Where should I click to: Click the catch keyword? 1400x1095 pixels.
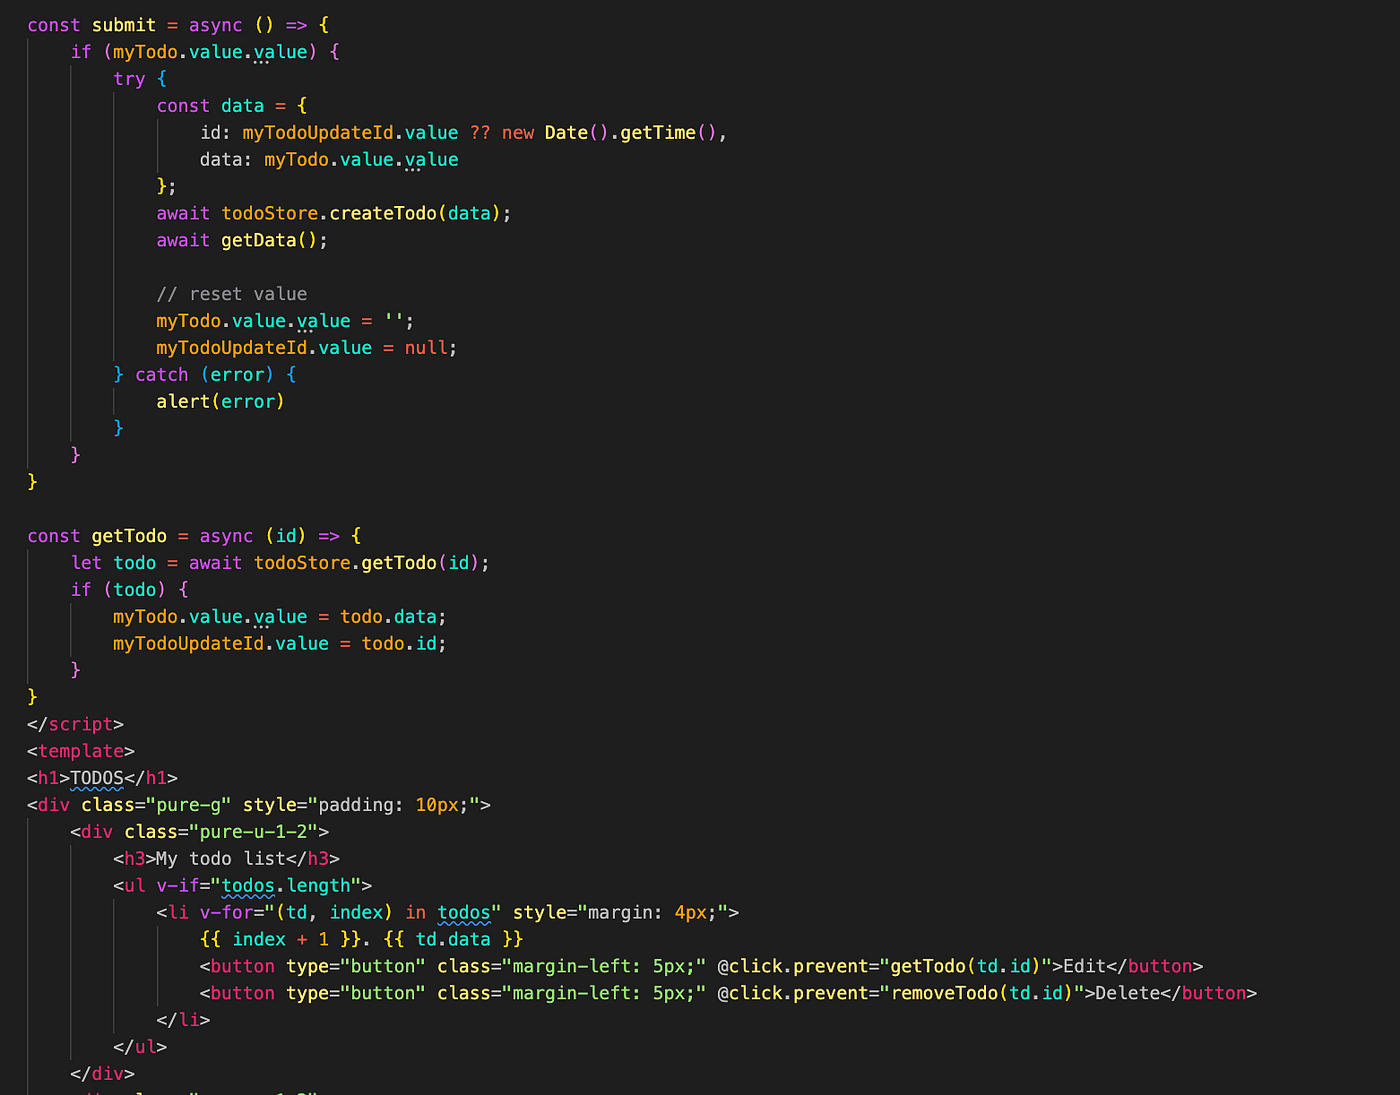coord(161,375)
